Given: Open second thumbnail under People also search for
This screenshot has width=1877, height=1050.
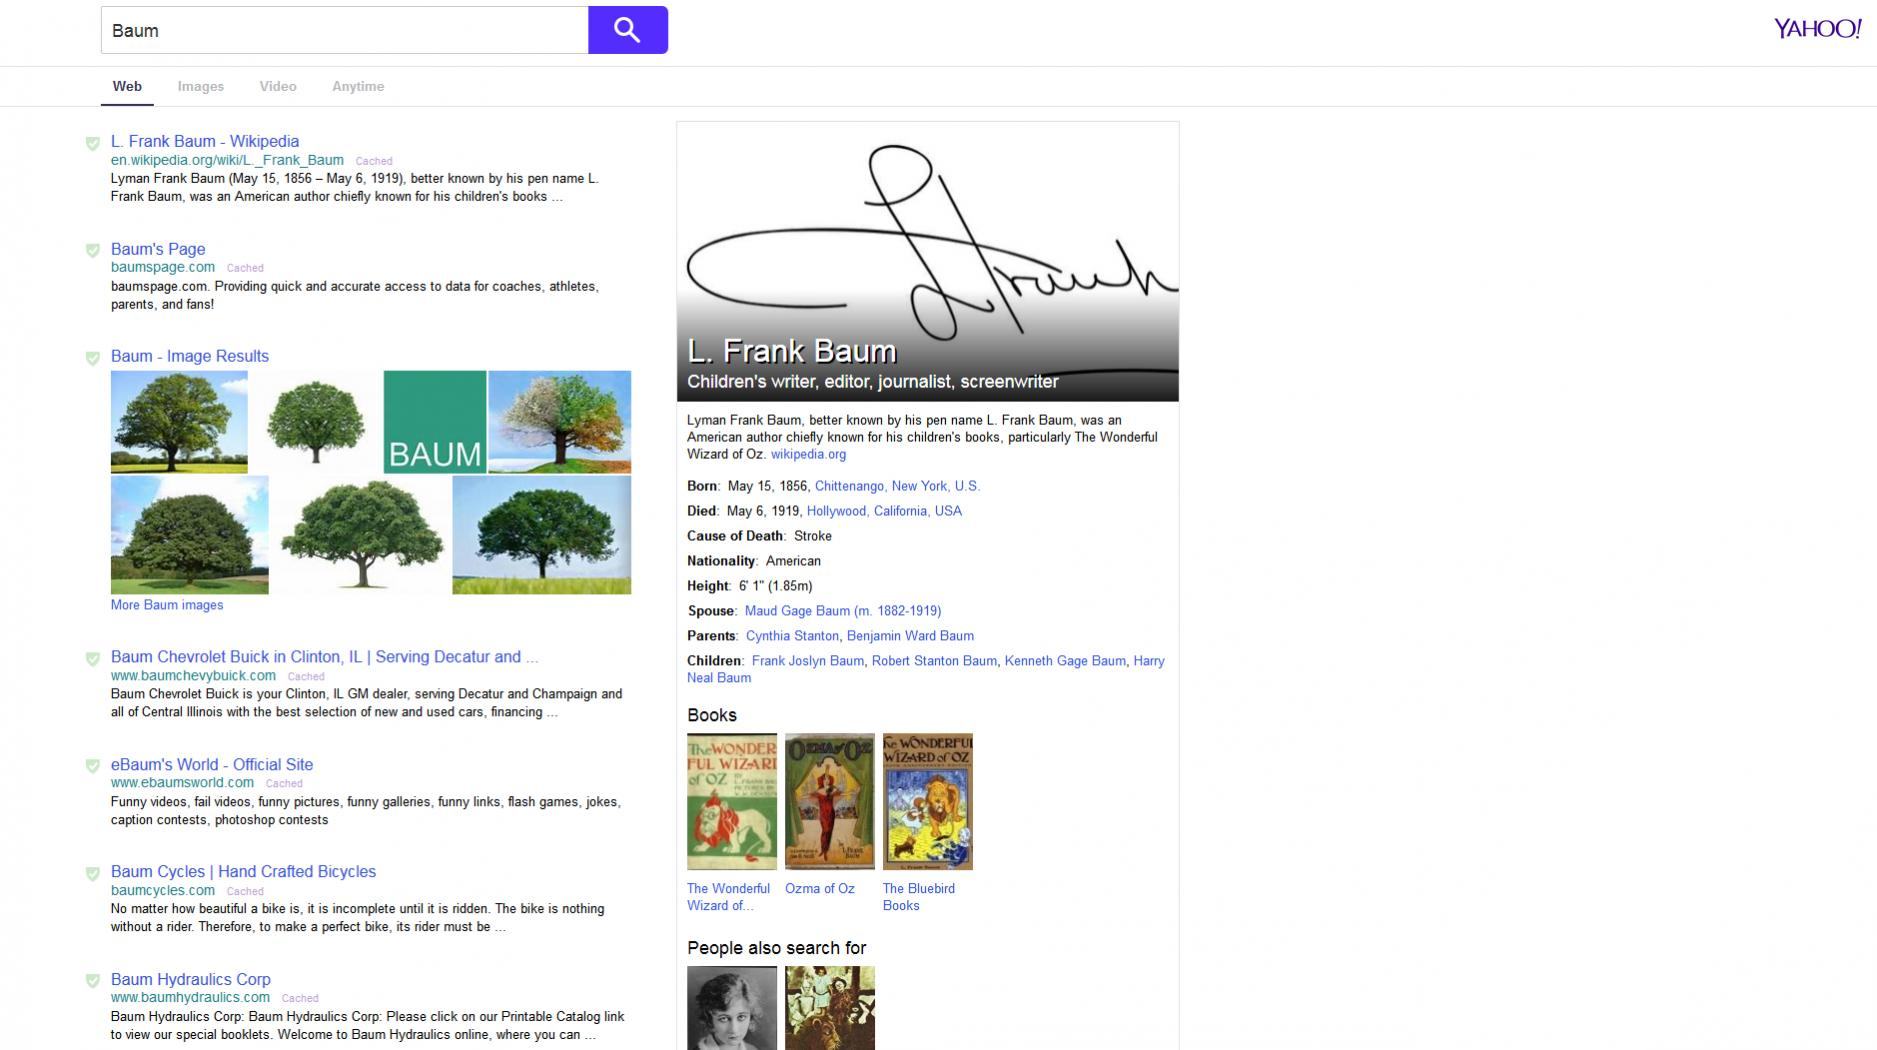Looking at the screenshot, I should coord(830,1008).
